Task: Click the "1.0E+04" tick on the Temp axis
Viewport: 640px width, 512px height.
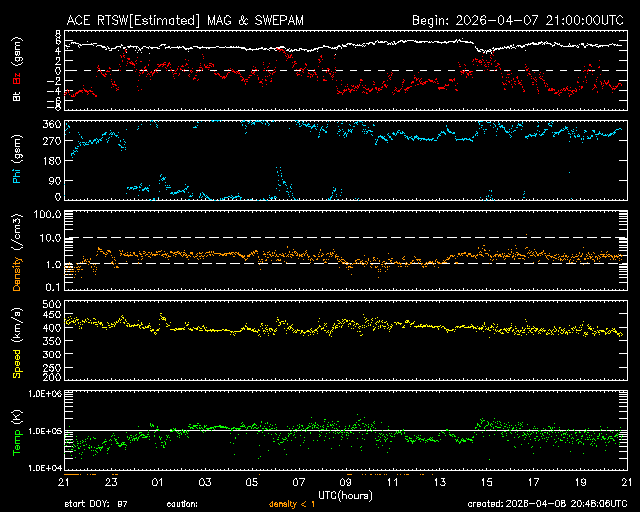Action: coord(45,468)
